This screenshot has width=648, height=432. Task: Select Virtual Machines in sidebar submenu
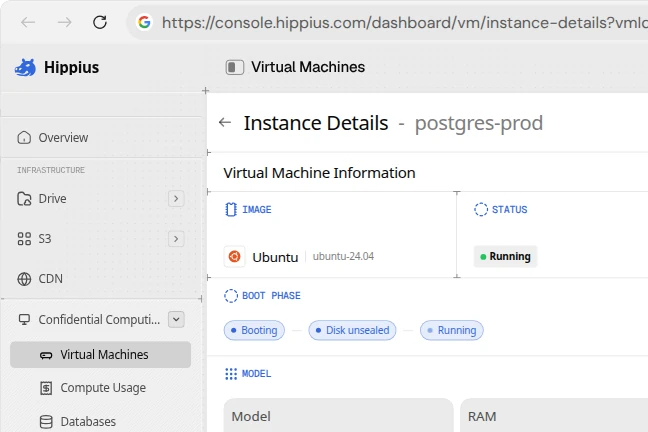coord(100,355)
